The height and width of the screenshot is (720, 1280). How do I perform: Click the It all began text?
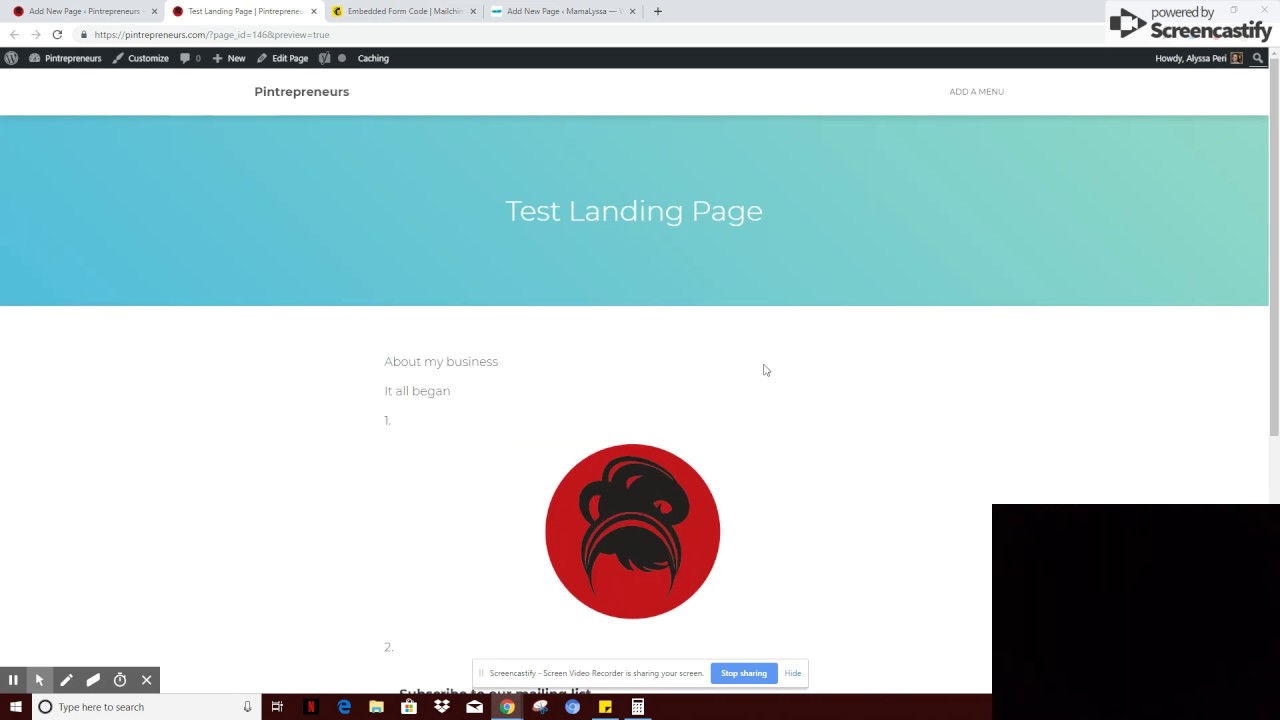[417, 391]
